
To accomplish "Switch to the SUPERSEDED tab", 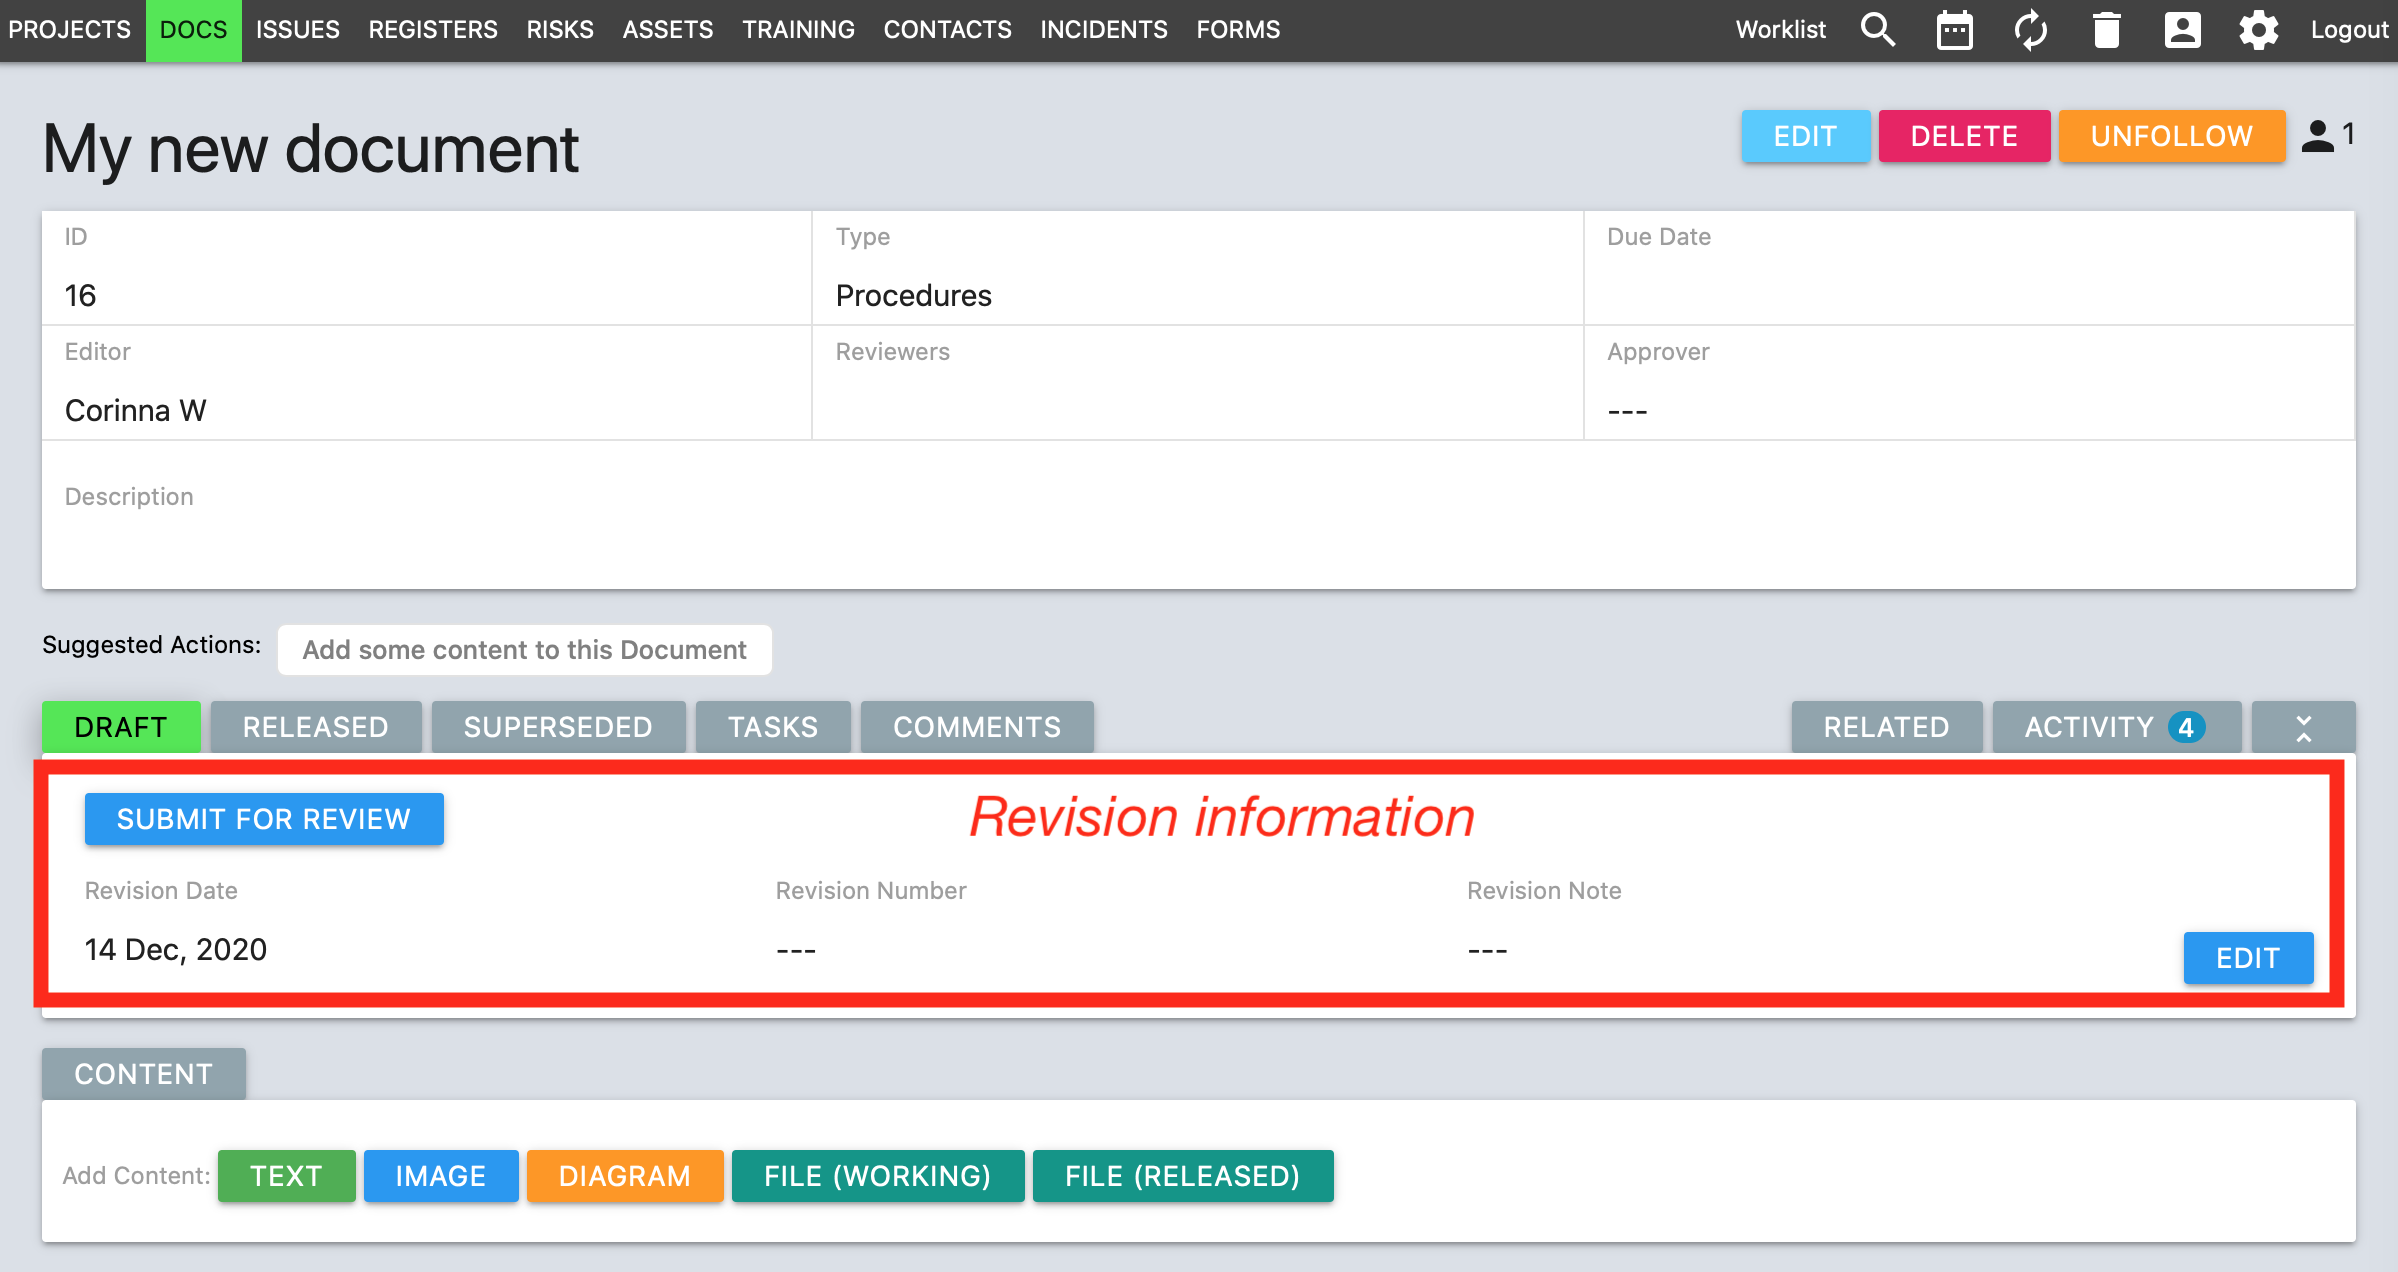I will tap(558, 727).
